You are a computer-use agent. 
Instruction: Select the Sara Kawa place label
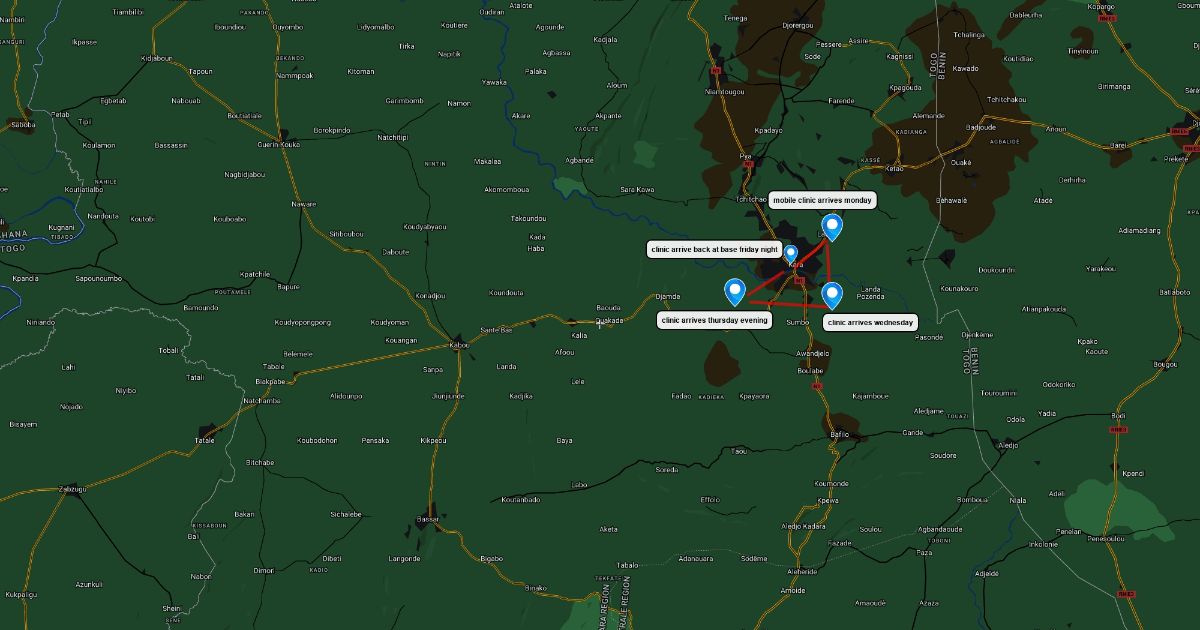point(637,189)
